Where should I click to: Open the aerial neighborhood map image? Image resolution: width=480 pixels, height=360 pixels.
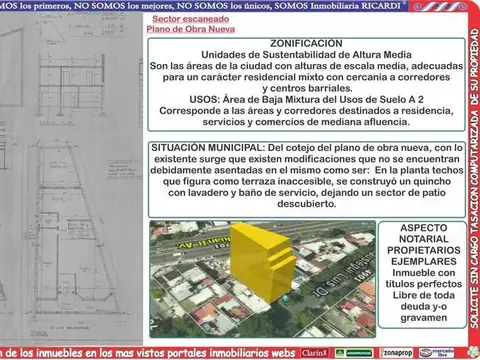[x=263, y=279]
